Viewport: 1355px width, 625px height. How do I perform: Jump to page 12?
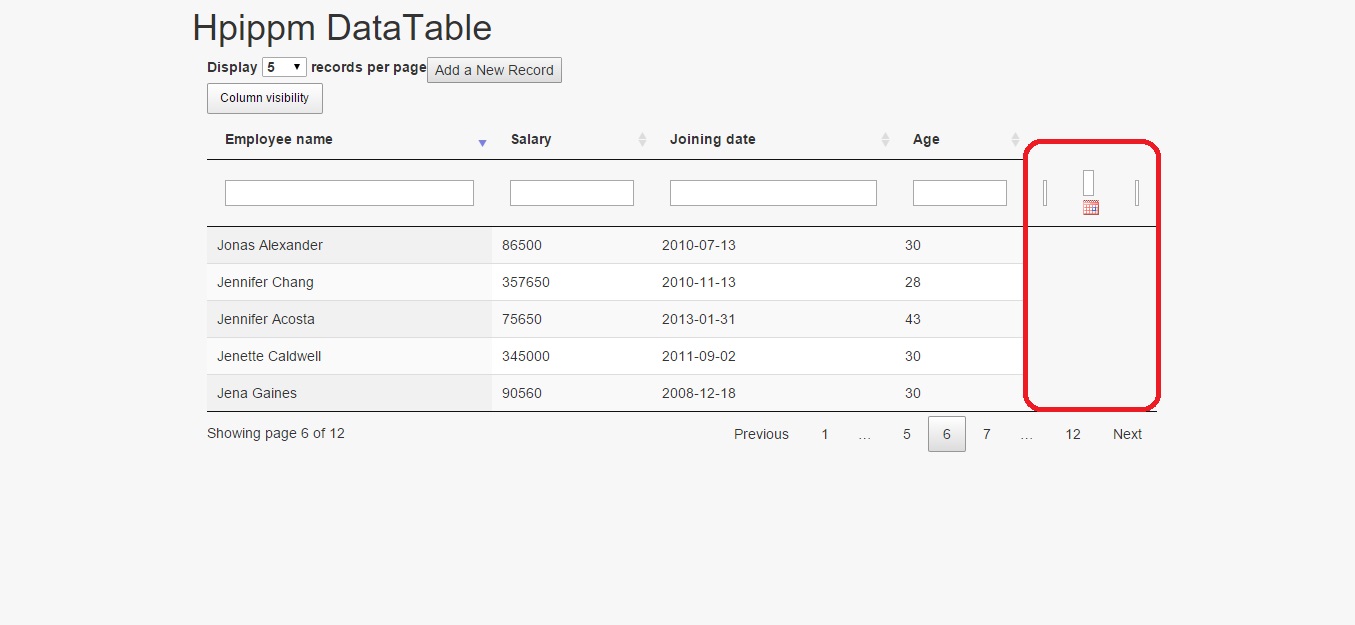coord(1072,434)
